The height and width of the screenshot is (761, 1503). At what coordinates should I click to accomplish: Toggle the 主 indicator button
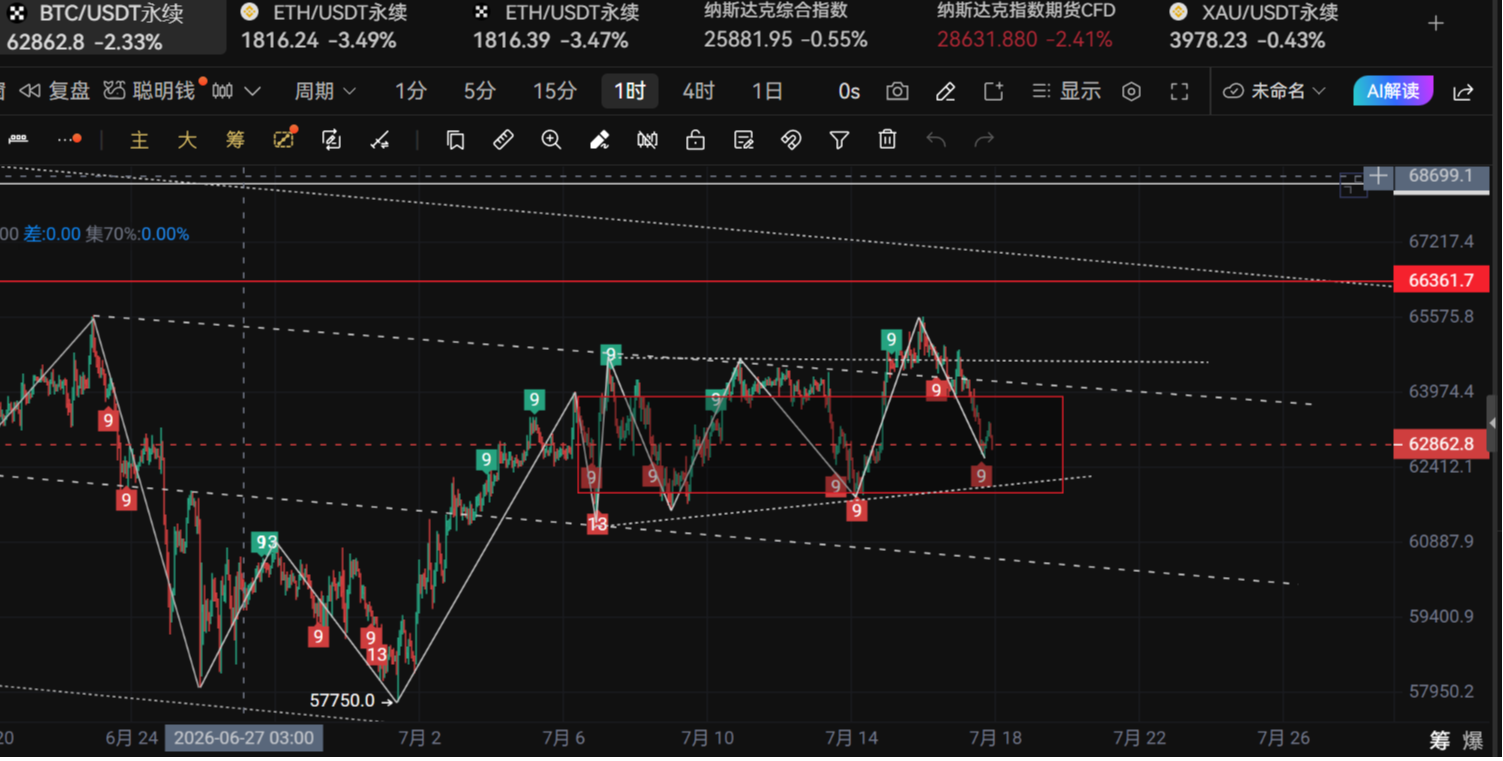[139, 141]
